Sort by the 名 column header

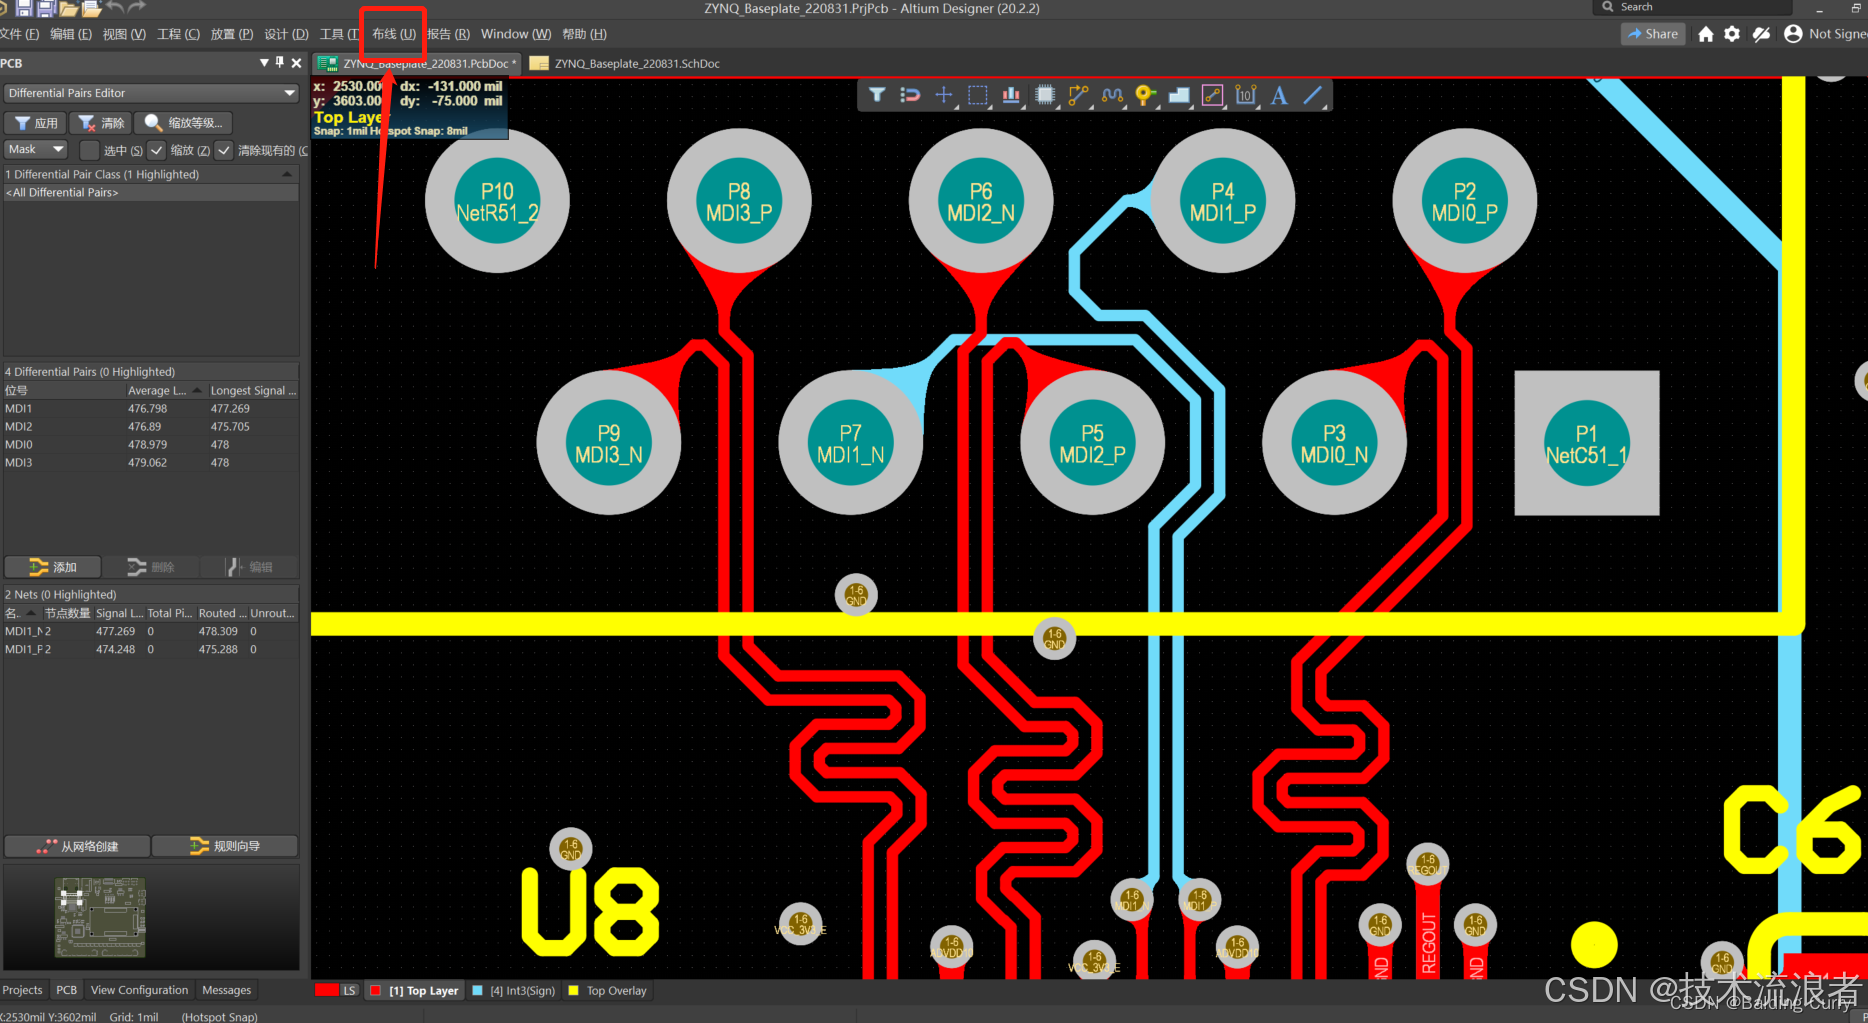(21, 613)
